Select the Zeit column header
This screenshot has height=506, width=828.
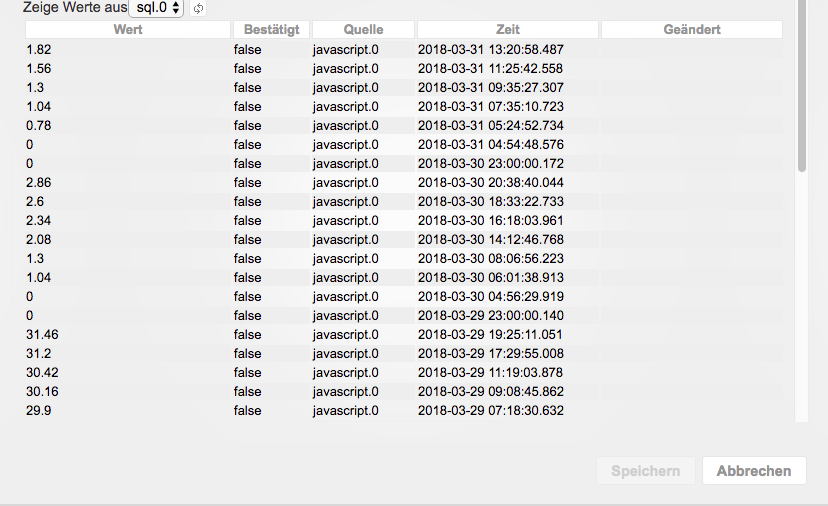point(507,30)
